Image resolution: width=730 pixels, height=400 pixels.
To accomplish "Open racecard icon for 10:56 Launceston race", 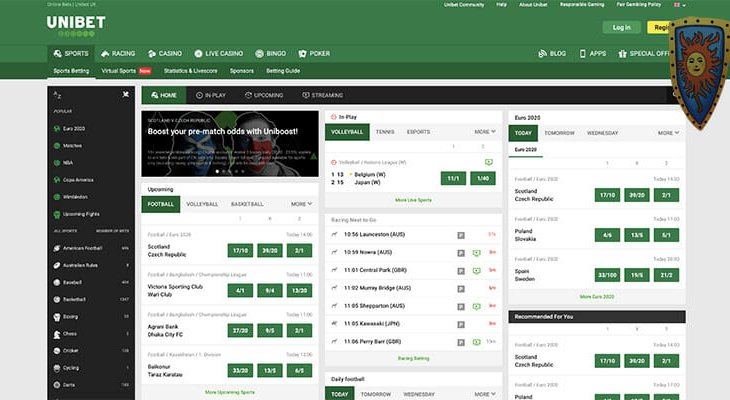I will 461,235.
